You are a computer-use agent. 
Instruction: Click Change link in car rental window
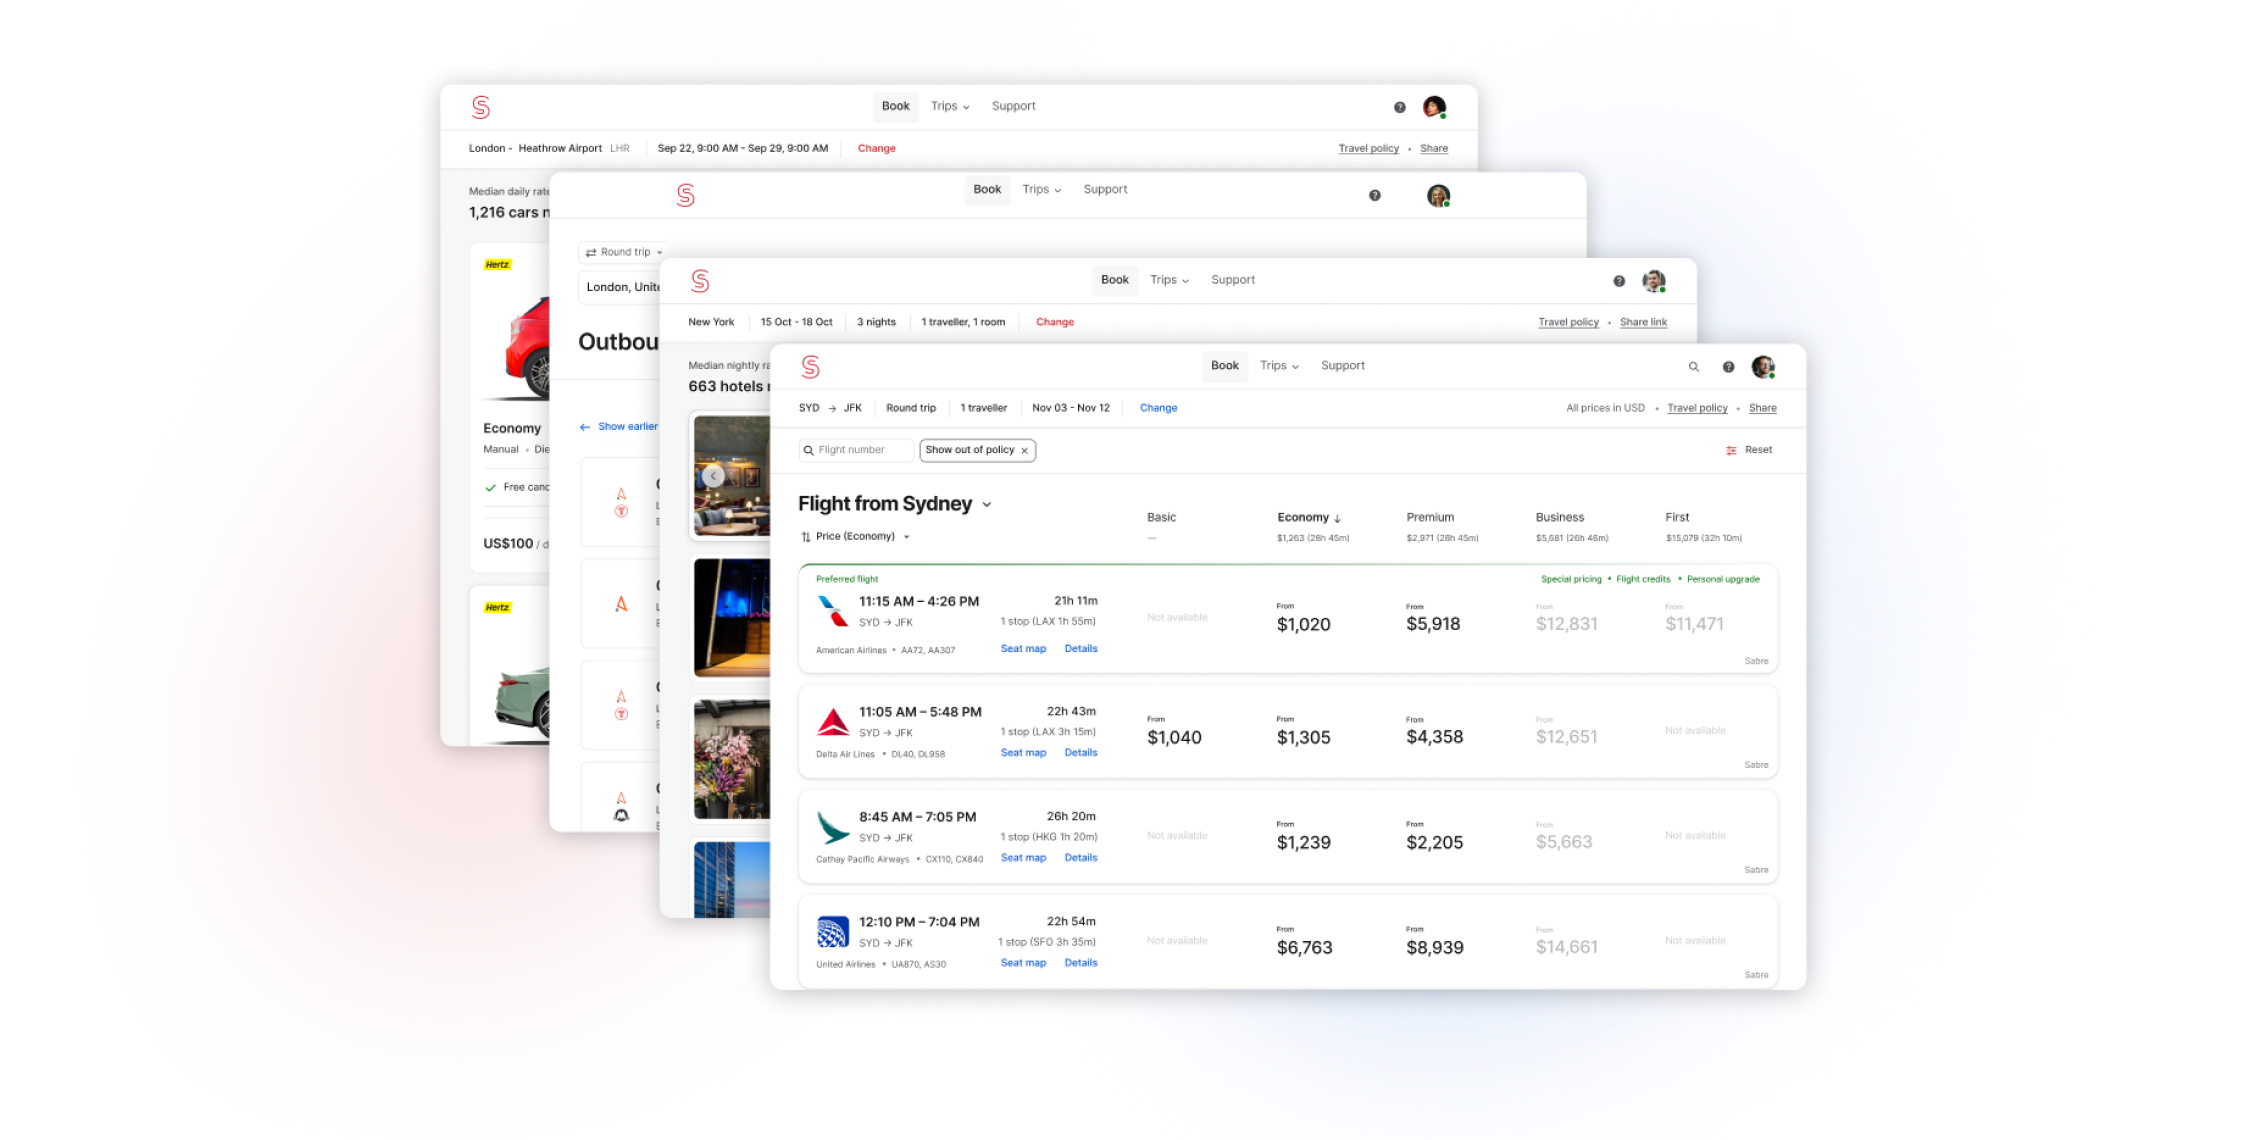[x=876, y=148]
